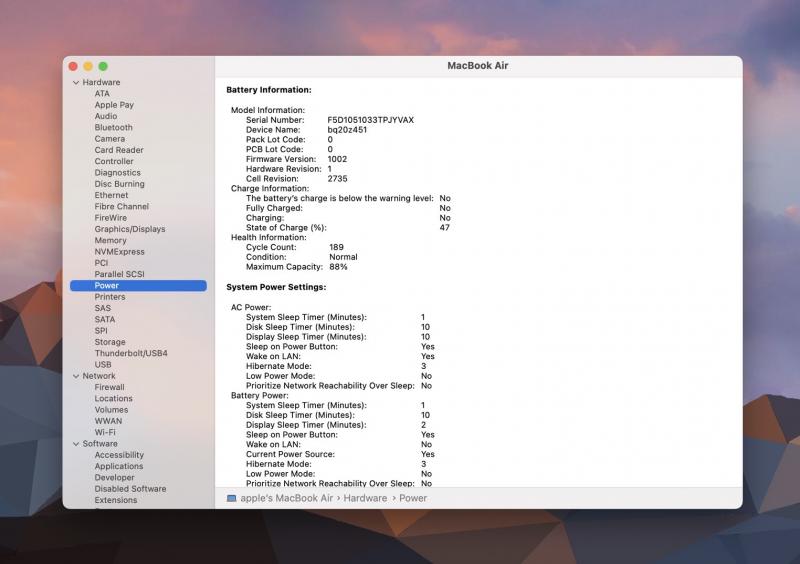Click the Hardware category label
Screen dimensions: 800x564
click(x=102, y=83)
